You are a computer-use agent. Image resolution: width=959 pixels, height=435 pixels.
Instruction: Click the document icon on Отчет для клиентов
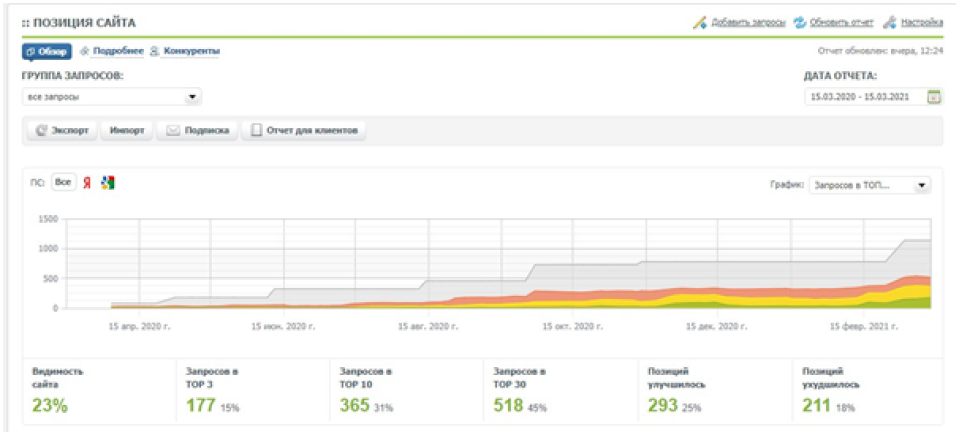(256, 130)
